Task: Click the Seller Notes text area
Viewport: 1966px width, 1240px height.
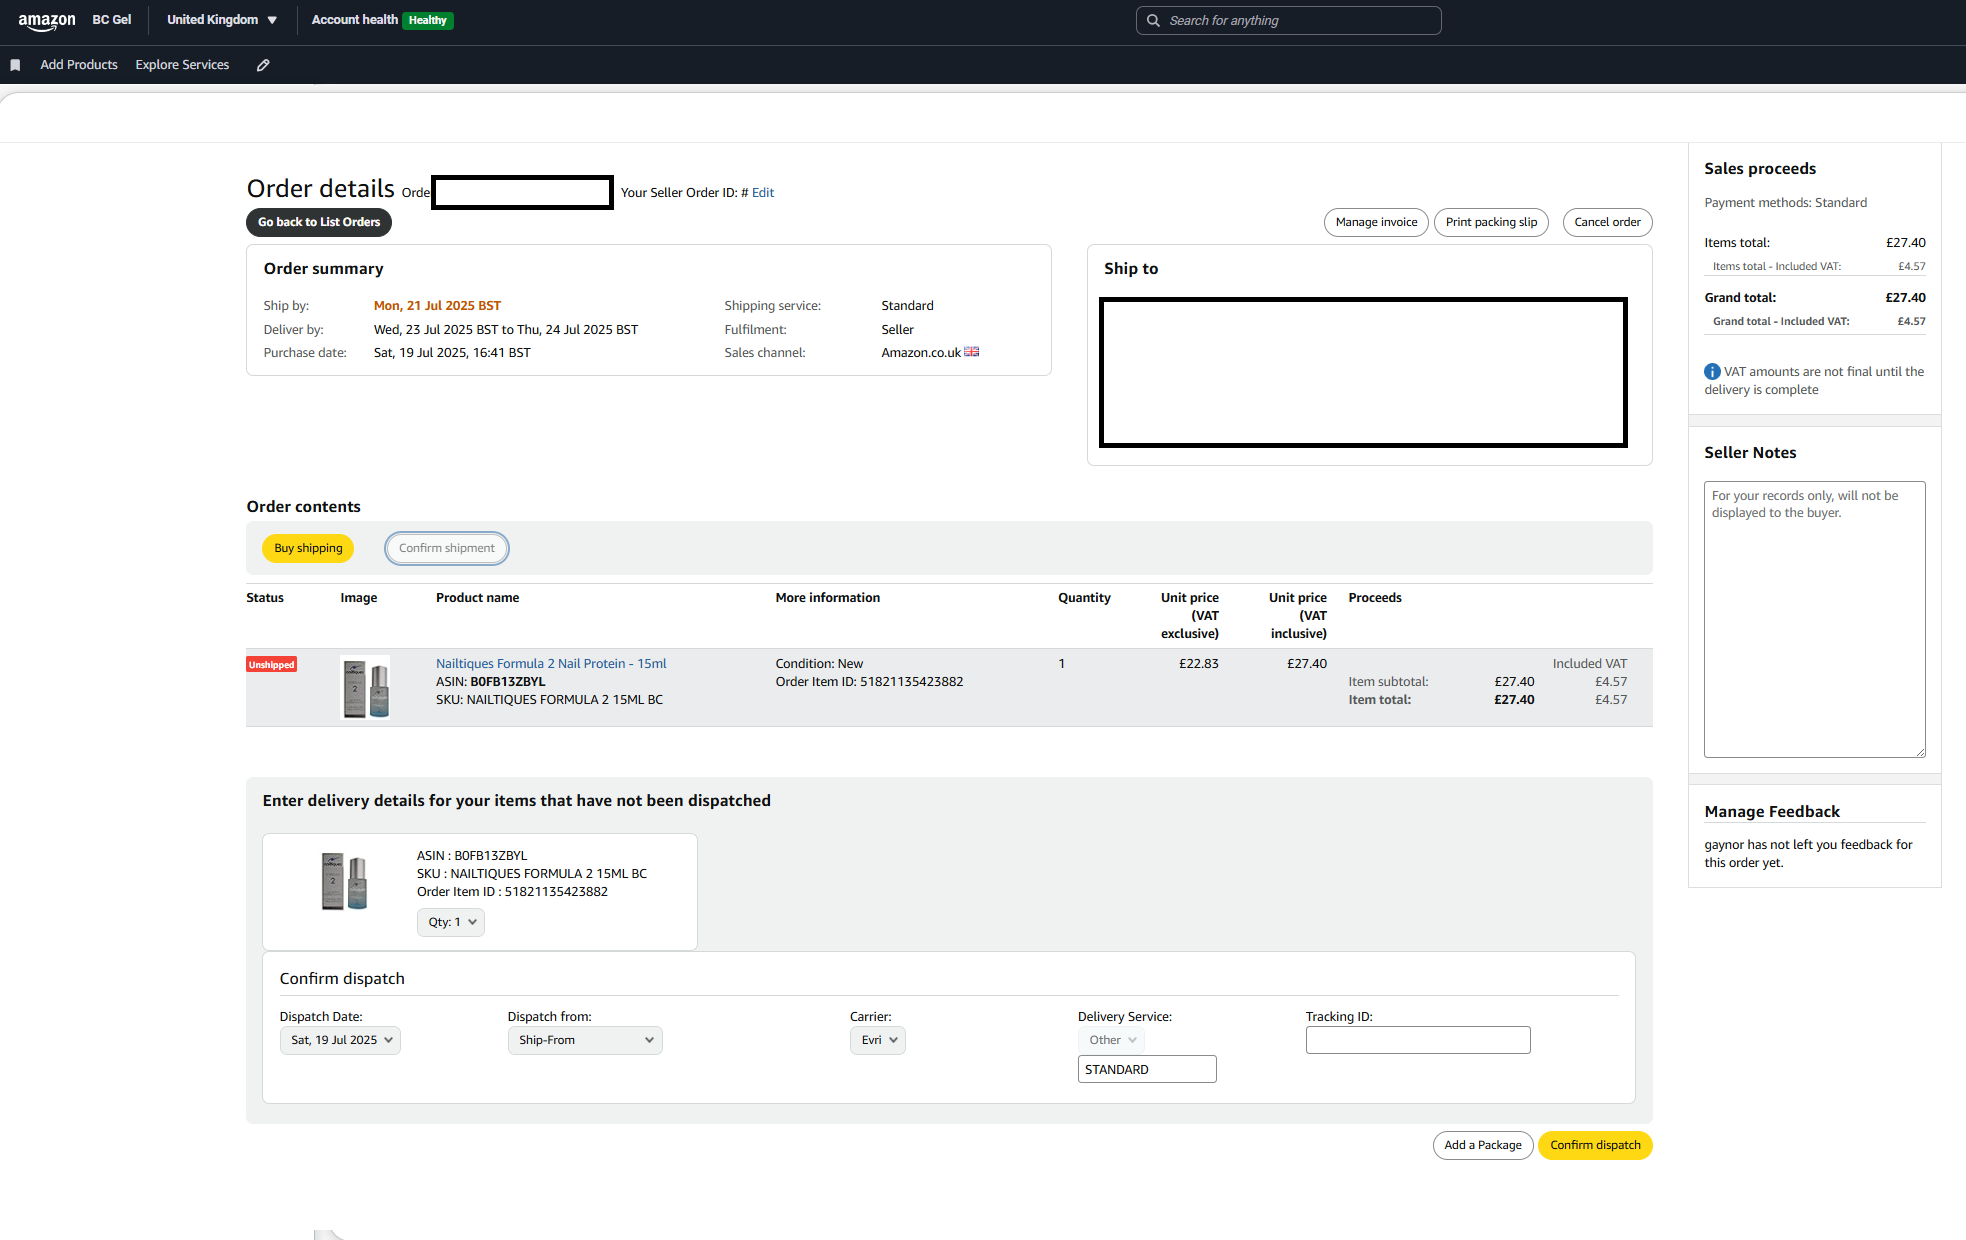Action: (x=1814, y=619)
